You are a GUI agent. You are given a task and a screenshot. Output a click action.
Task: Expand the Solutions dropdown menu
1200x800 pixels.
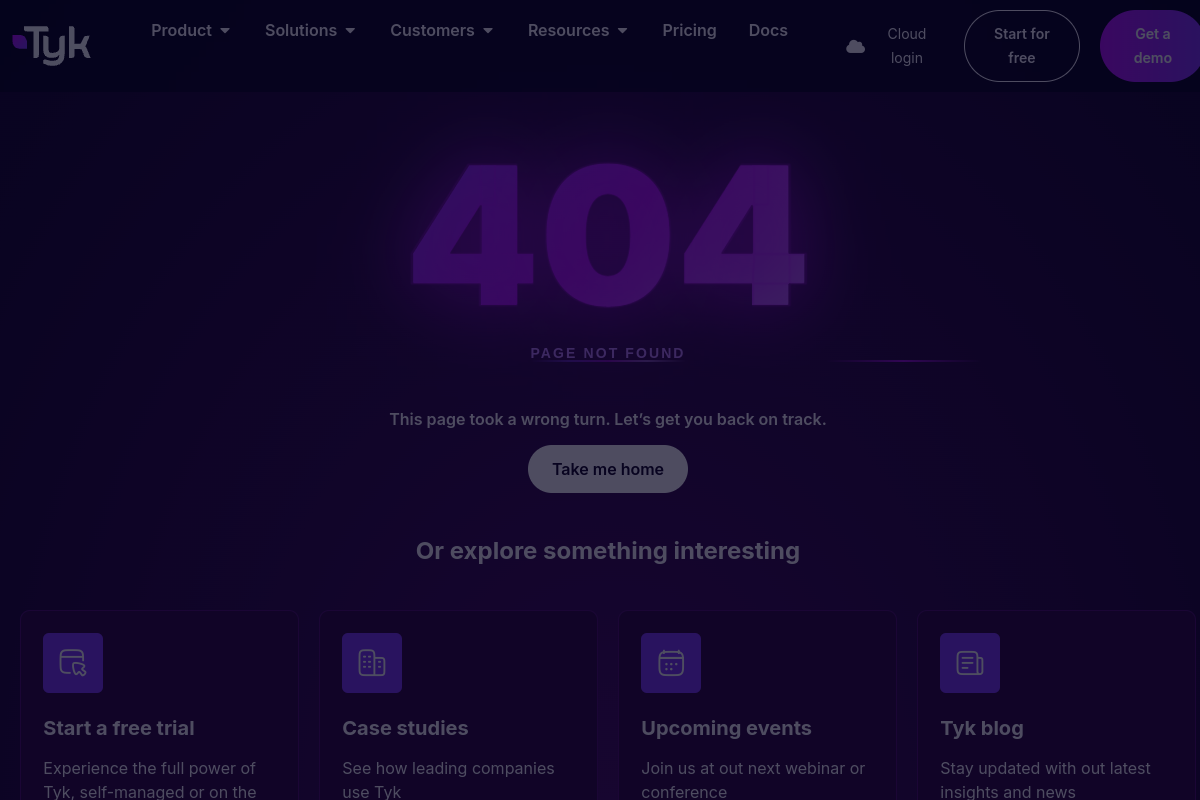(311, 30)
